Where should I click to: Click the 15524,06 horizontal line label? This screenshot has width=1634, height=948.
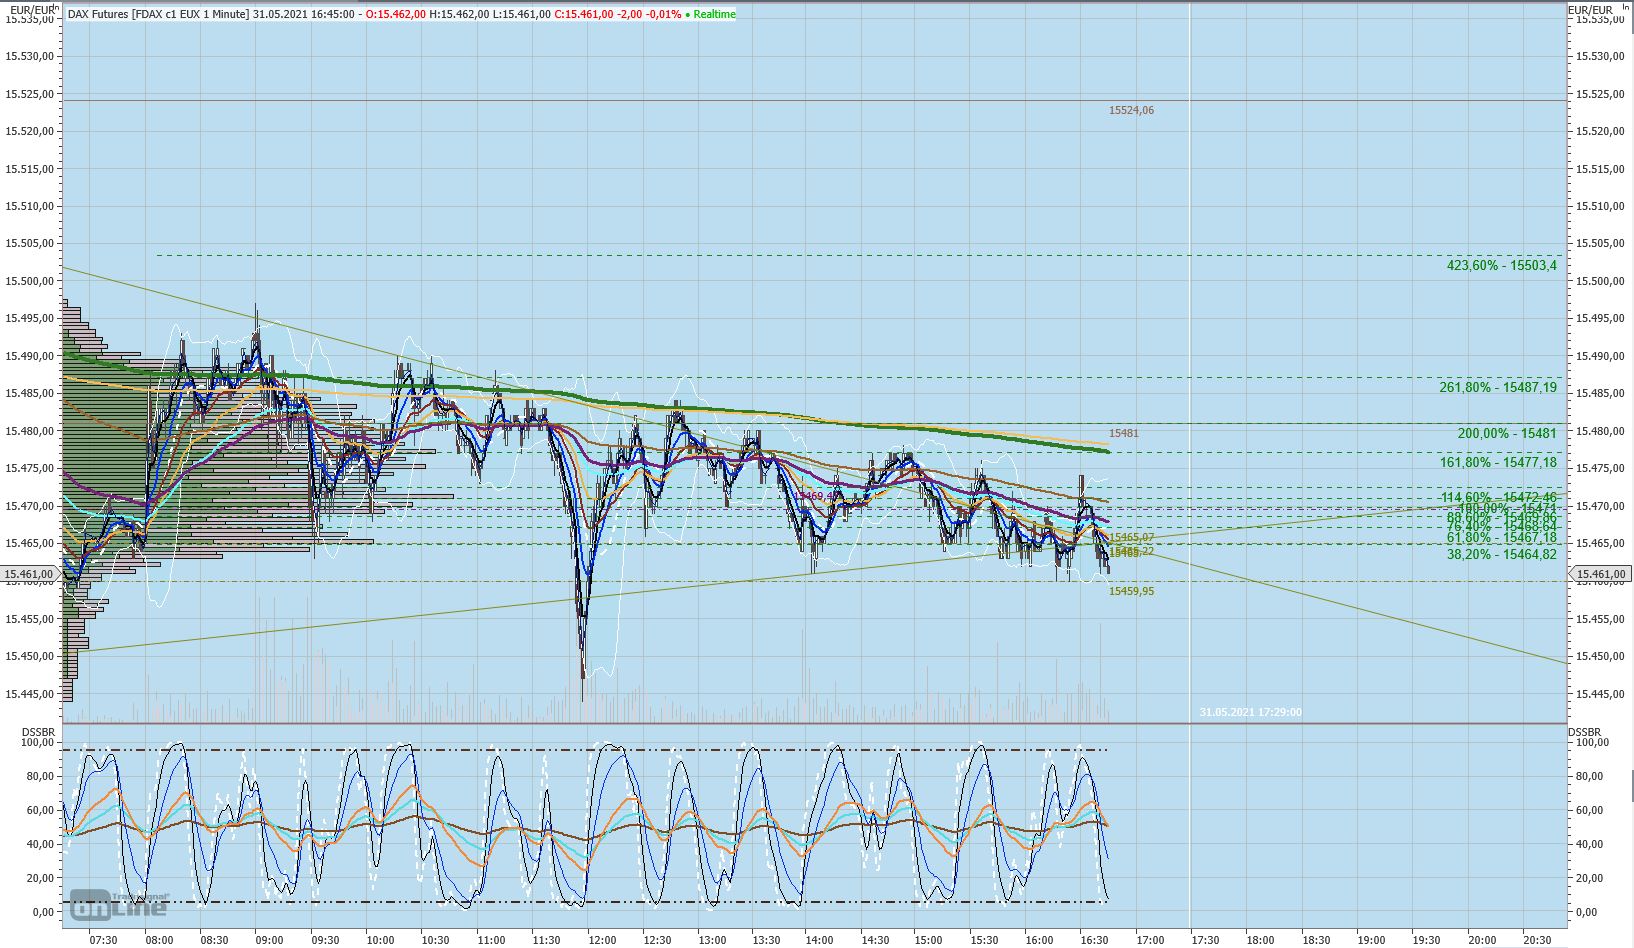point(1131,111)
